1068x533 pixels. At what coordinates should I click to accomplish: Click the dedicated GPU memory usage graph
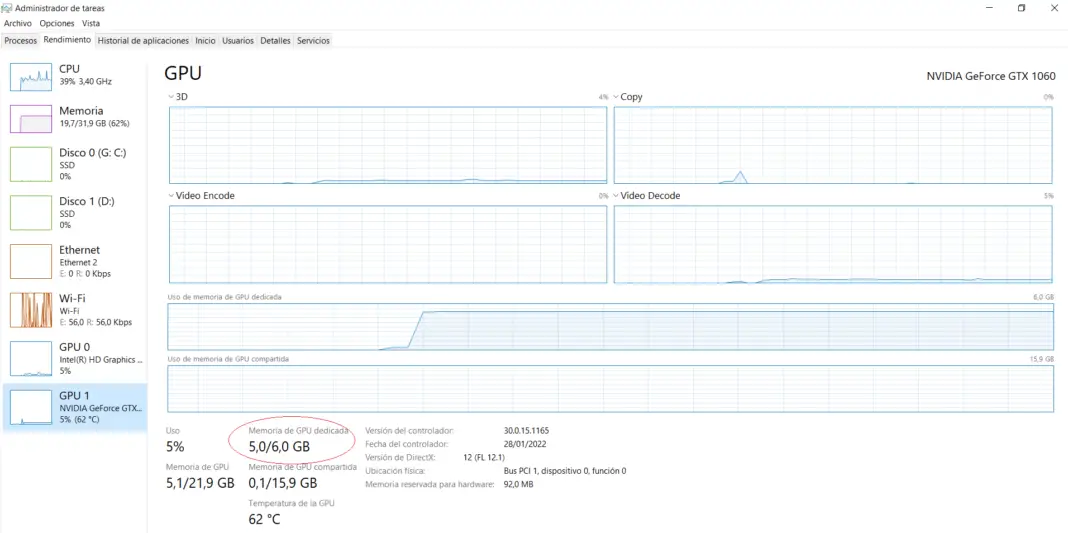coord(610,327)
